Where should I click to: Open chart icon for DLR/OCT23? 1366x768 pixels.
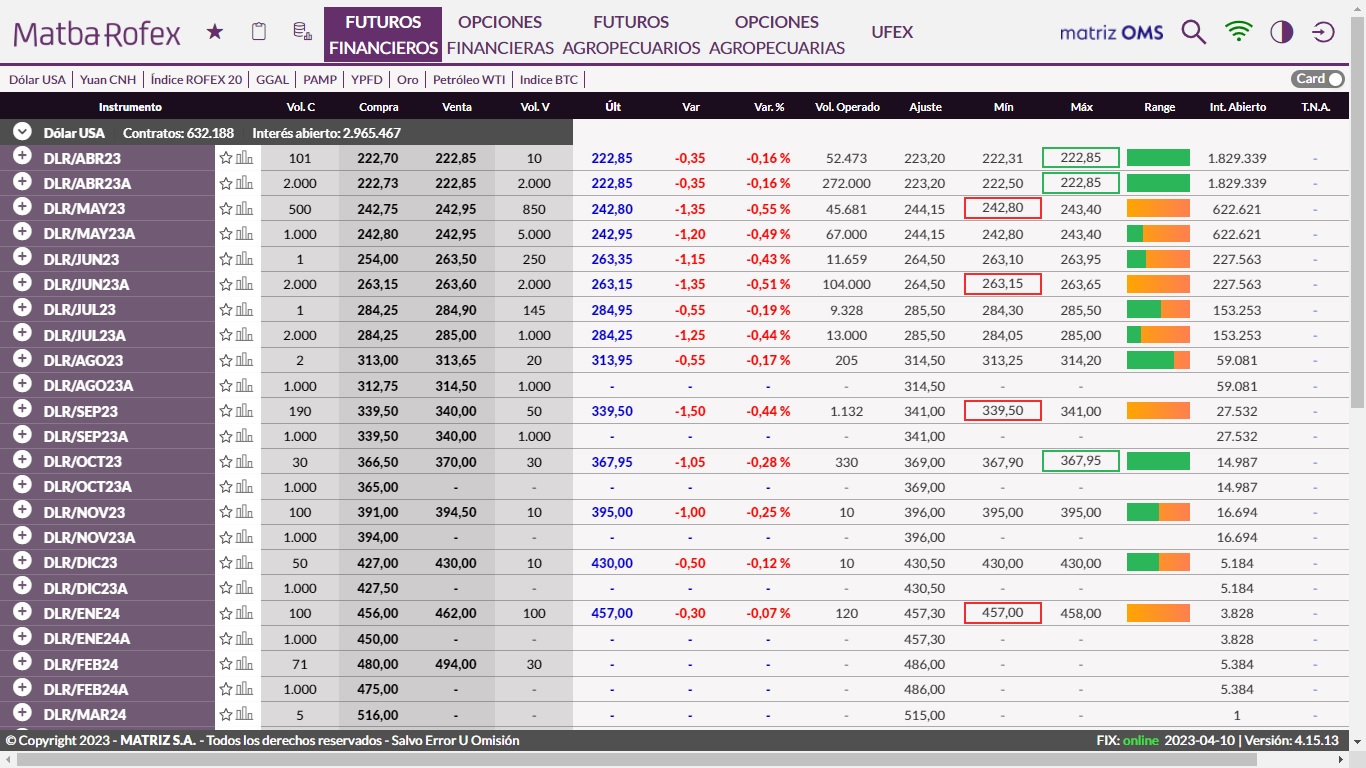pyautogui.click(x=245, y=462)
